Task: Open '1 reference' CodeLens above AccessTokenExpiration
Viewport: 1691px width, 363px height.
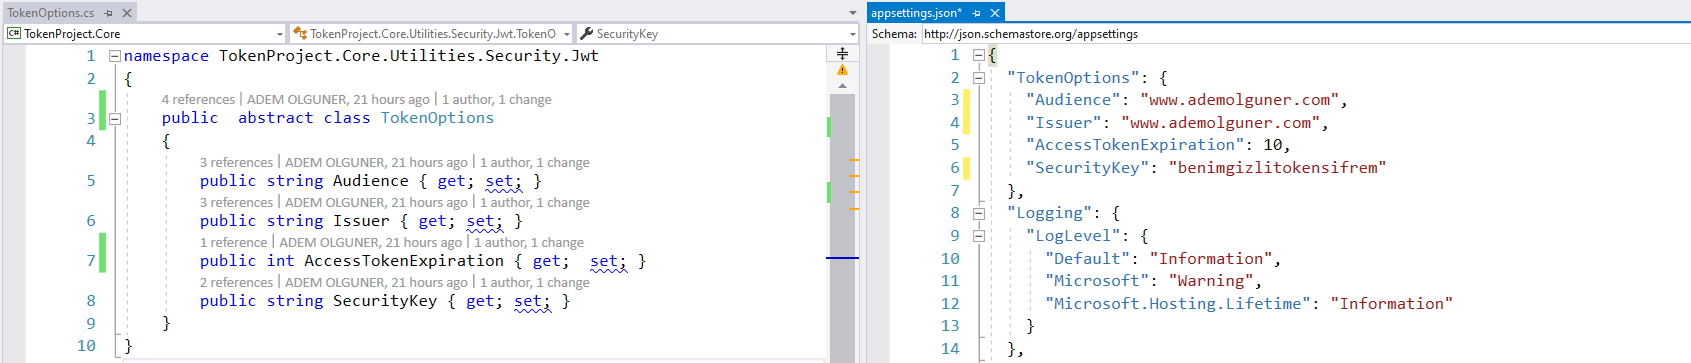Action: tap(233, 242)
